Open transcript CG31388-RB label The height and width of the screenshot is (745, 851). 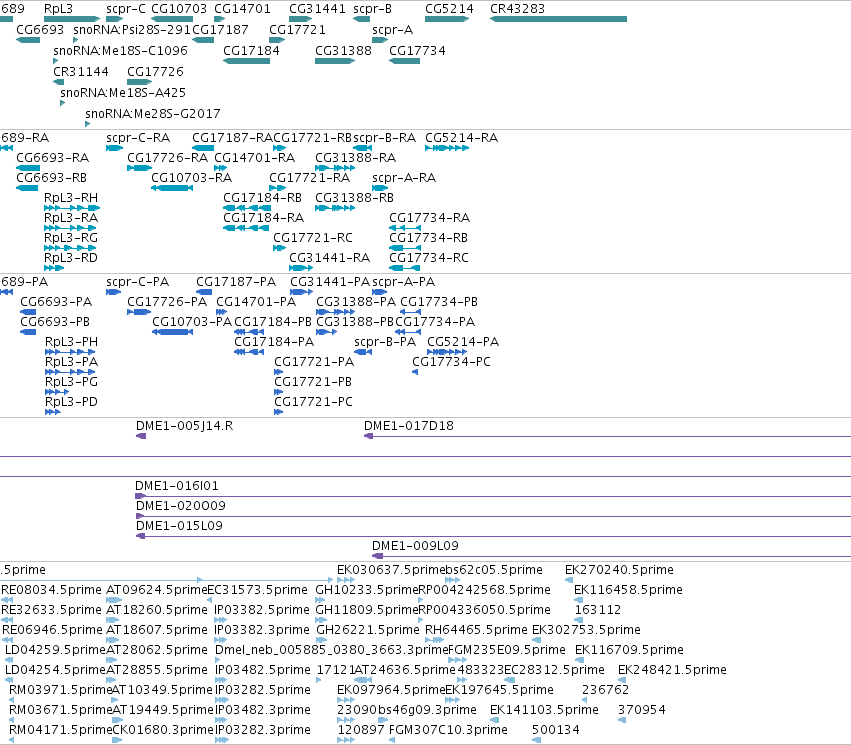pos(354,198)
